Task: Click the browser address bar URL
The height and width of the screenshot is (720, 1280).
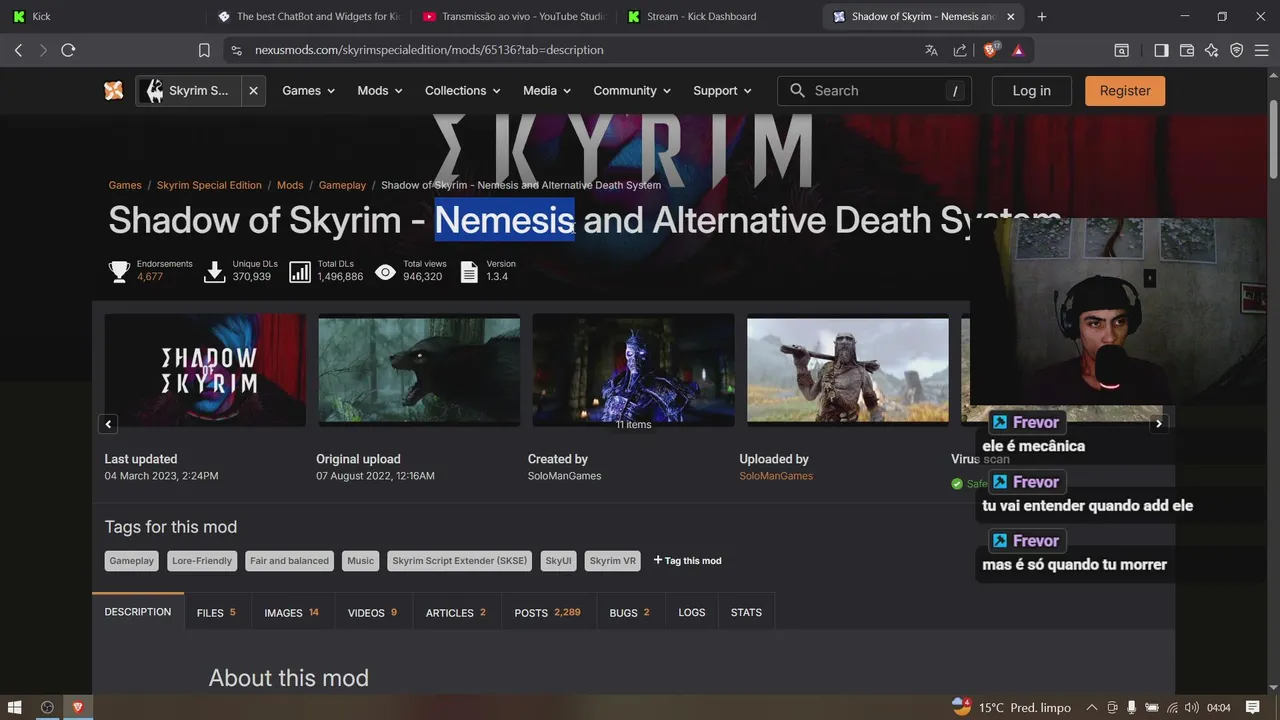Action: [x=429, y=50]
